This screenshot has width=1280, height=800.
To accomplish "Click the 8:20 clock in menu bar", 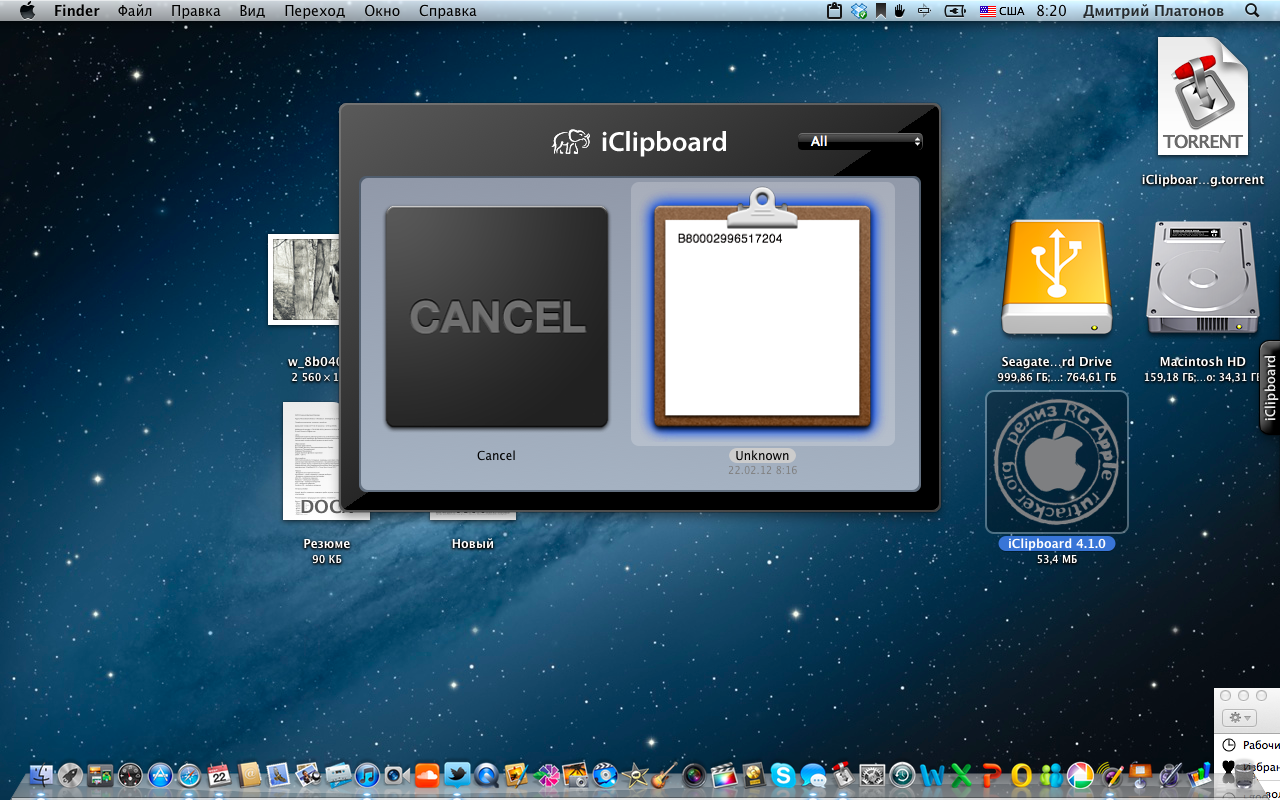I will click(x=1051, y=11).
